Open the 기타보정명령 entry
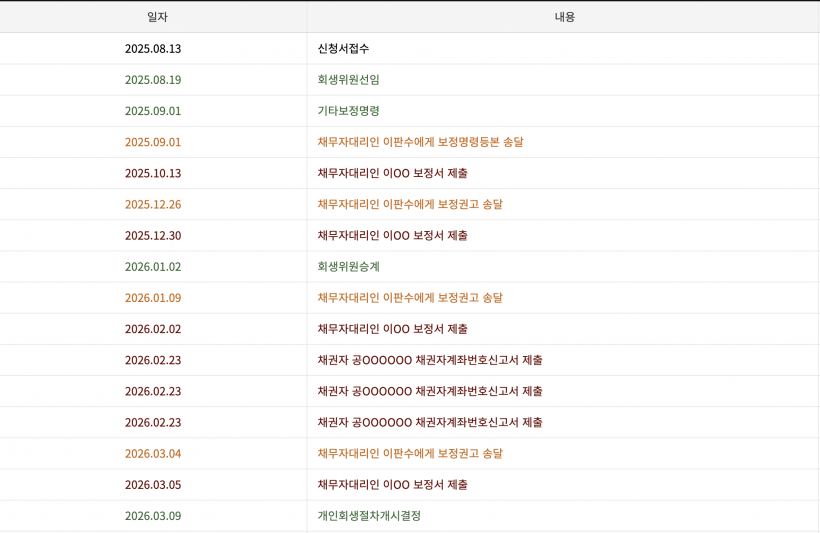This screenshot has width=820, height=533. pyautogui.click(x=348, y=111)
